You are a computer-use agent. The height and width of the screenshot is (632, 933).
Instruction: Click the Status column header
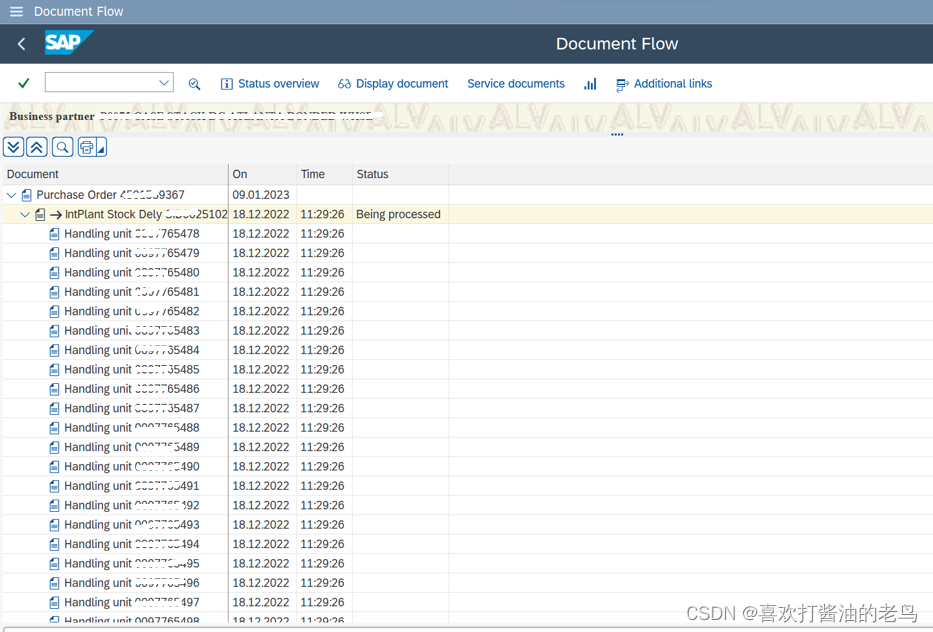(400, 174)
